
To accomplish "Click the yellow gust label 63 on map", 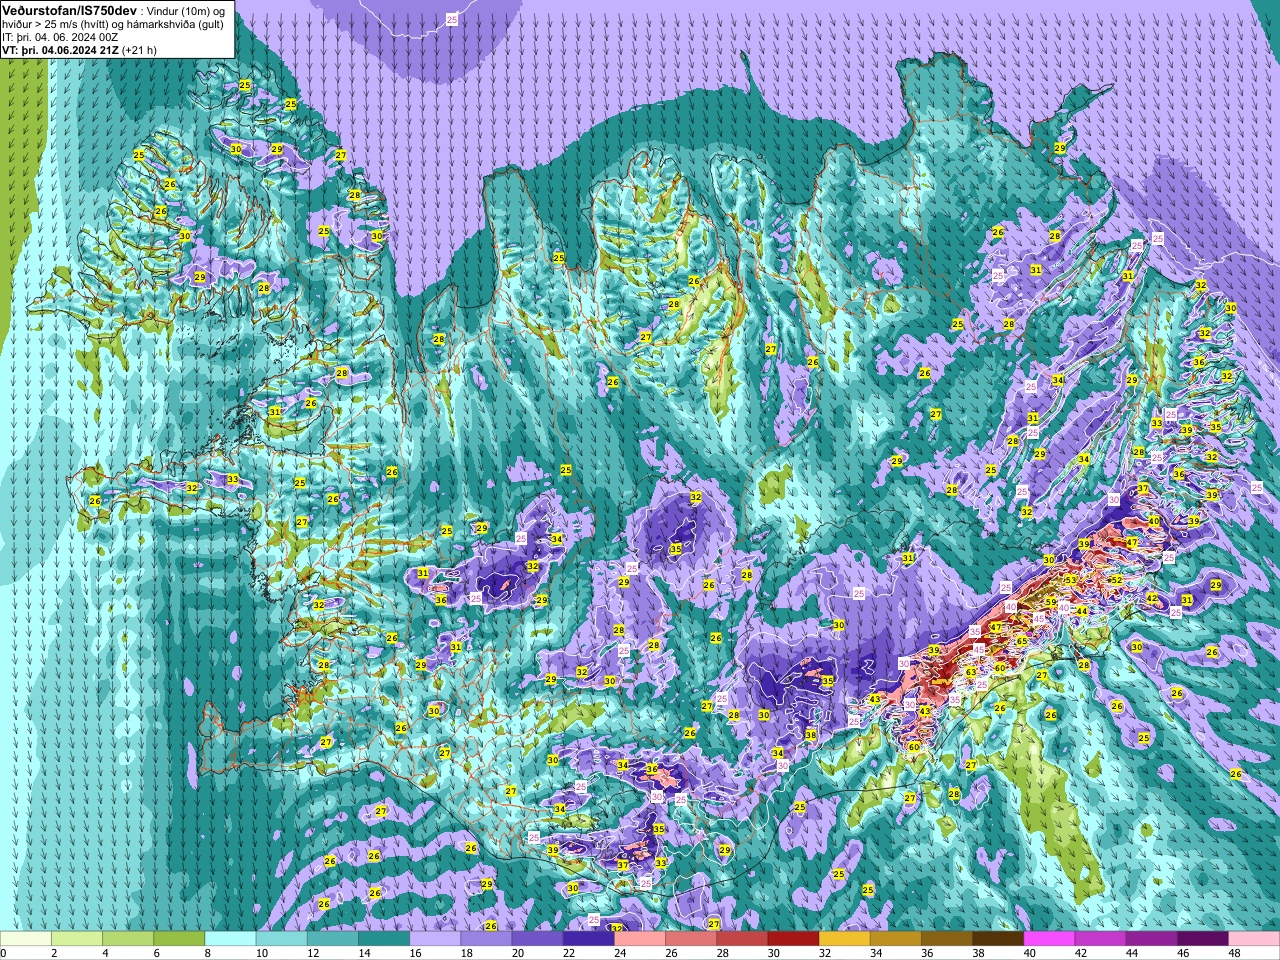I will click(x=970, y=672).
